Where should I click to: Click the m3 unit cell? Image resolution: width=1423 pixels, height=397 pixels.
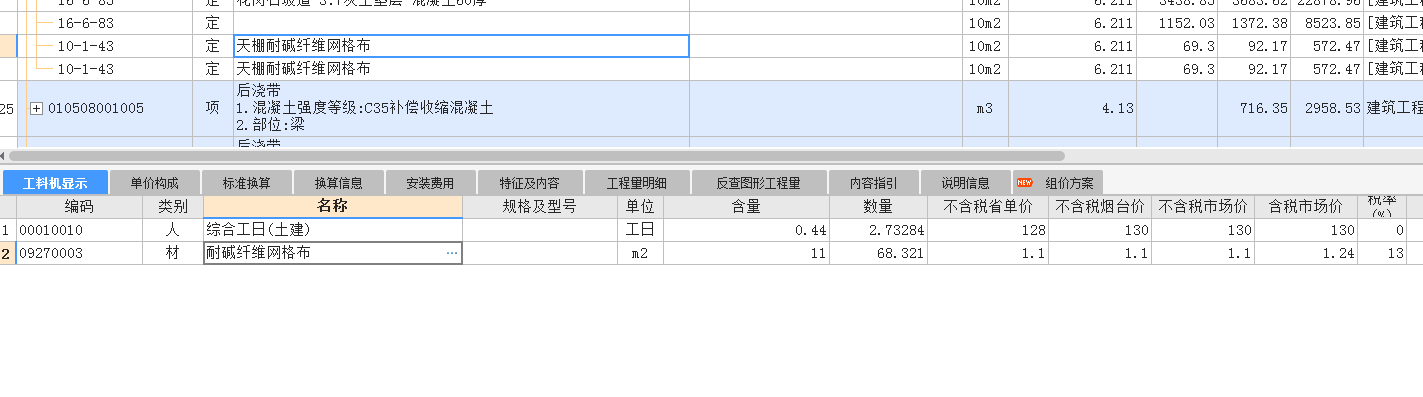985,109
